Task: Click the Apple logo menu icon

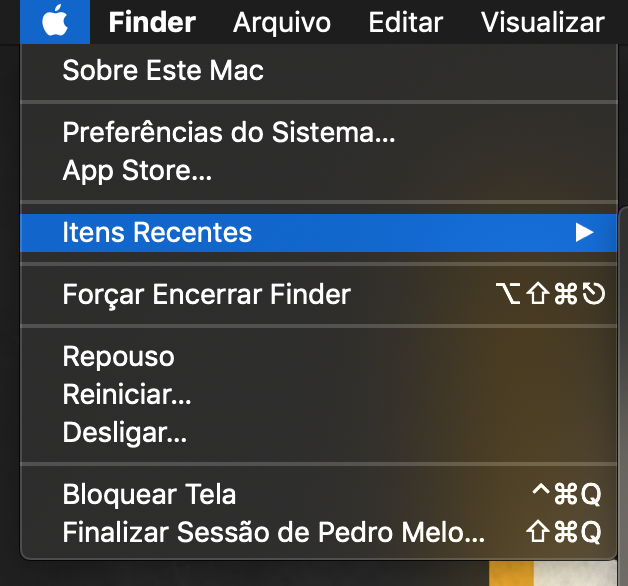Action: coord(54,21)
